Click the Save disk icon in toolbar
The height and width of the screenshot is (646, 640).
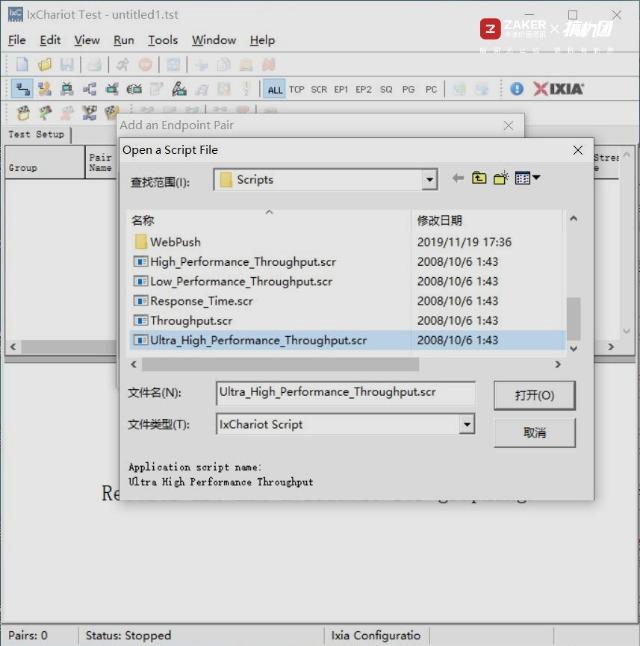coord(67,65)
